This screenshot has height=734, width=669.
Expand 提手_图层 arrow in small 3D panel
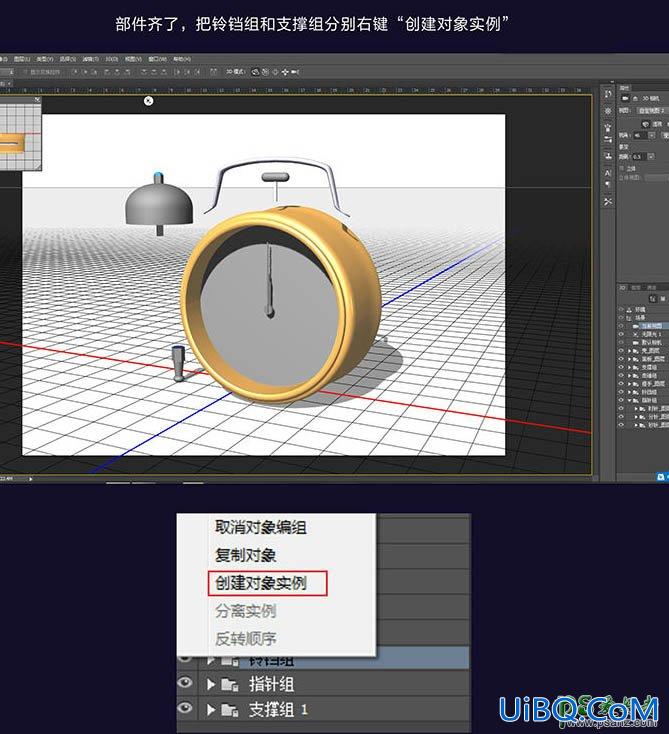click(629, 384)
